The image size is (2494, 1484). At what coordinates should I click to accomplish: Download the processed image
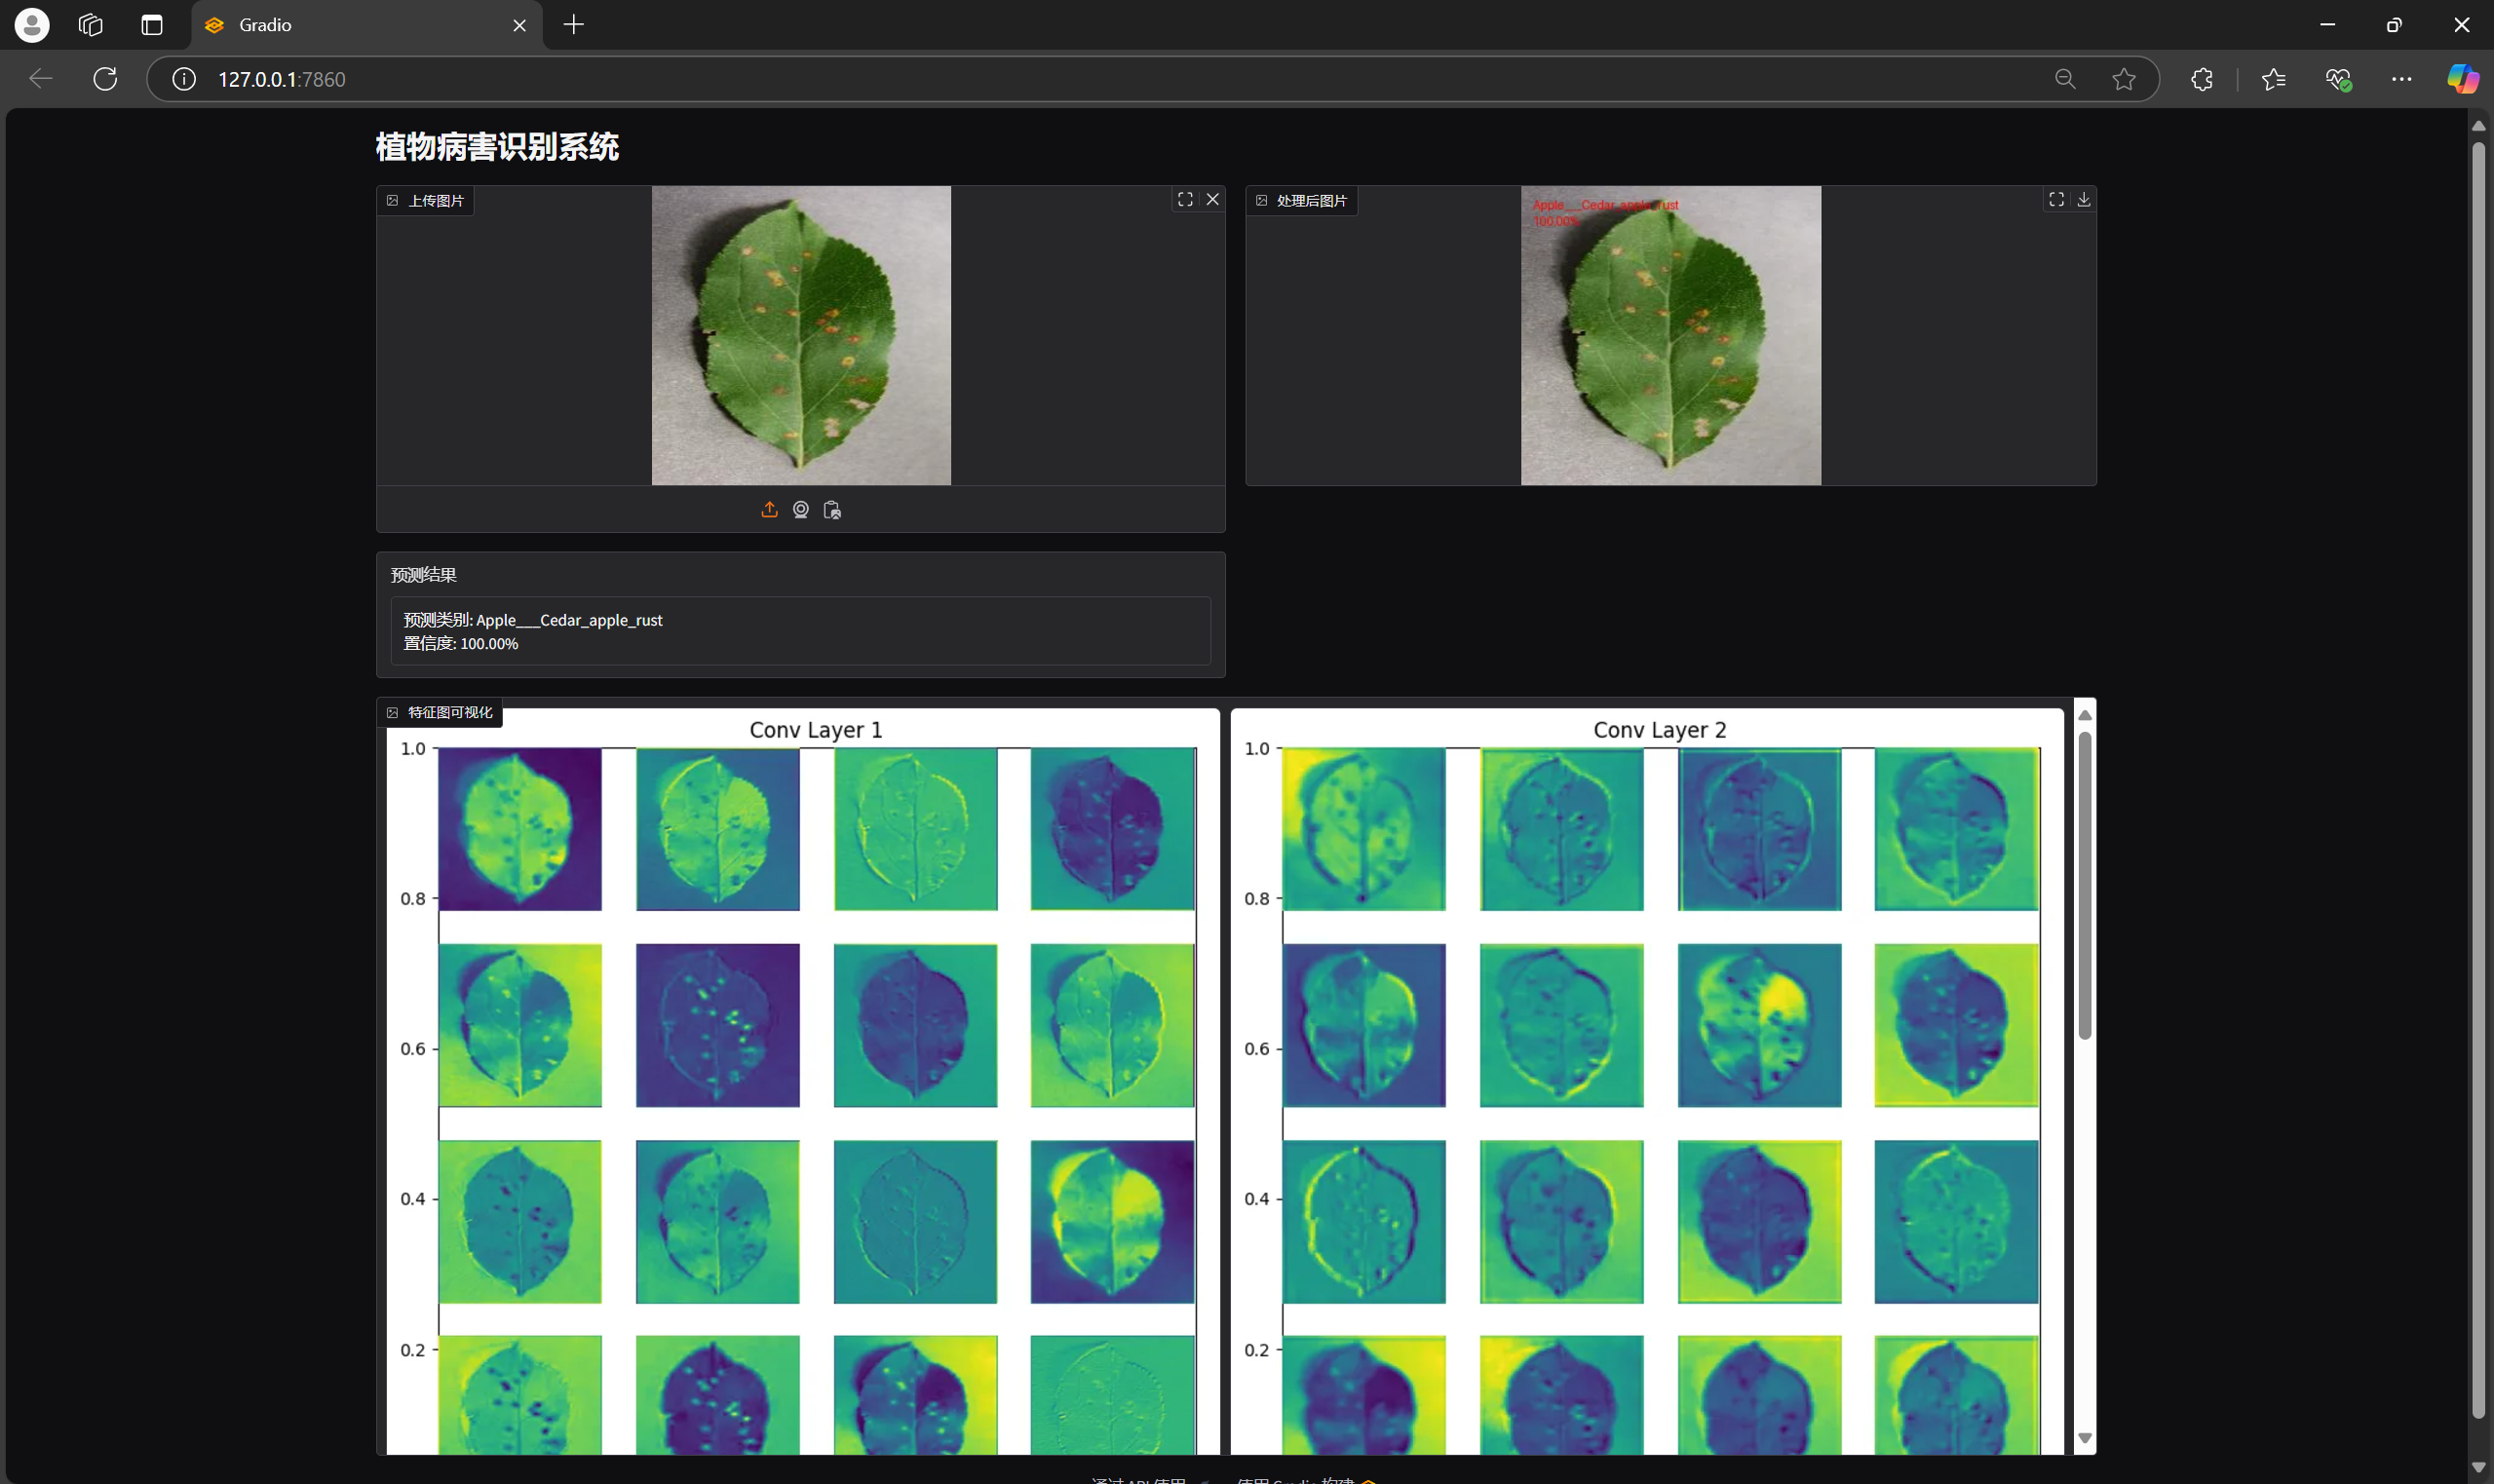pyautogui.click(x=2083, y=199)
